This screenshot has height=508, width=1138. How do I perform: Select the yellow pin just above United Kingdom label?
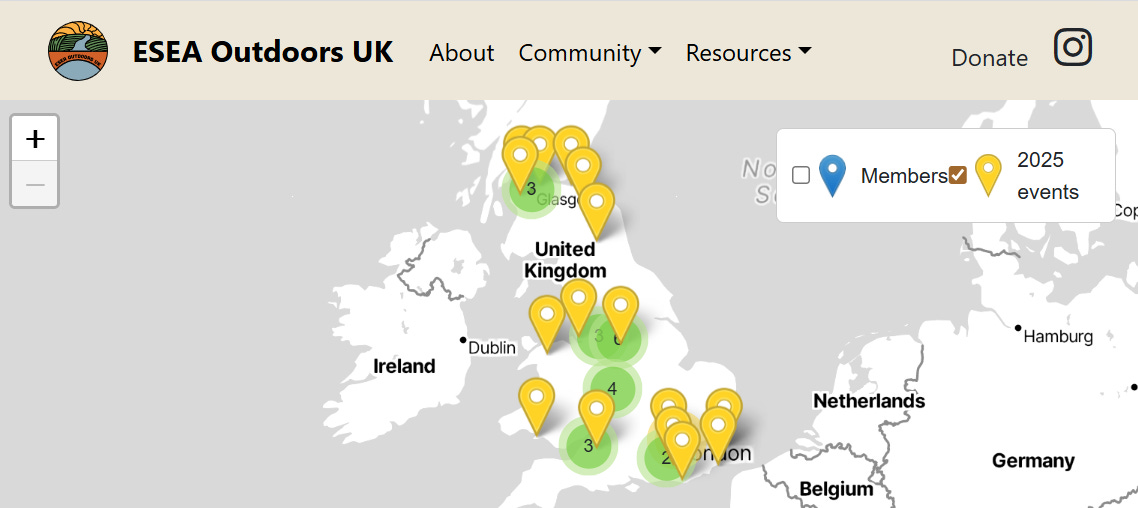(x=596, y=210)
